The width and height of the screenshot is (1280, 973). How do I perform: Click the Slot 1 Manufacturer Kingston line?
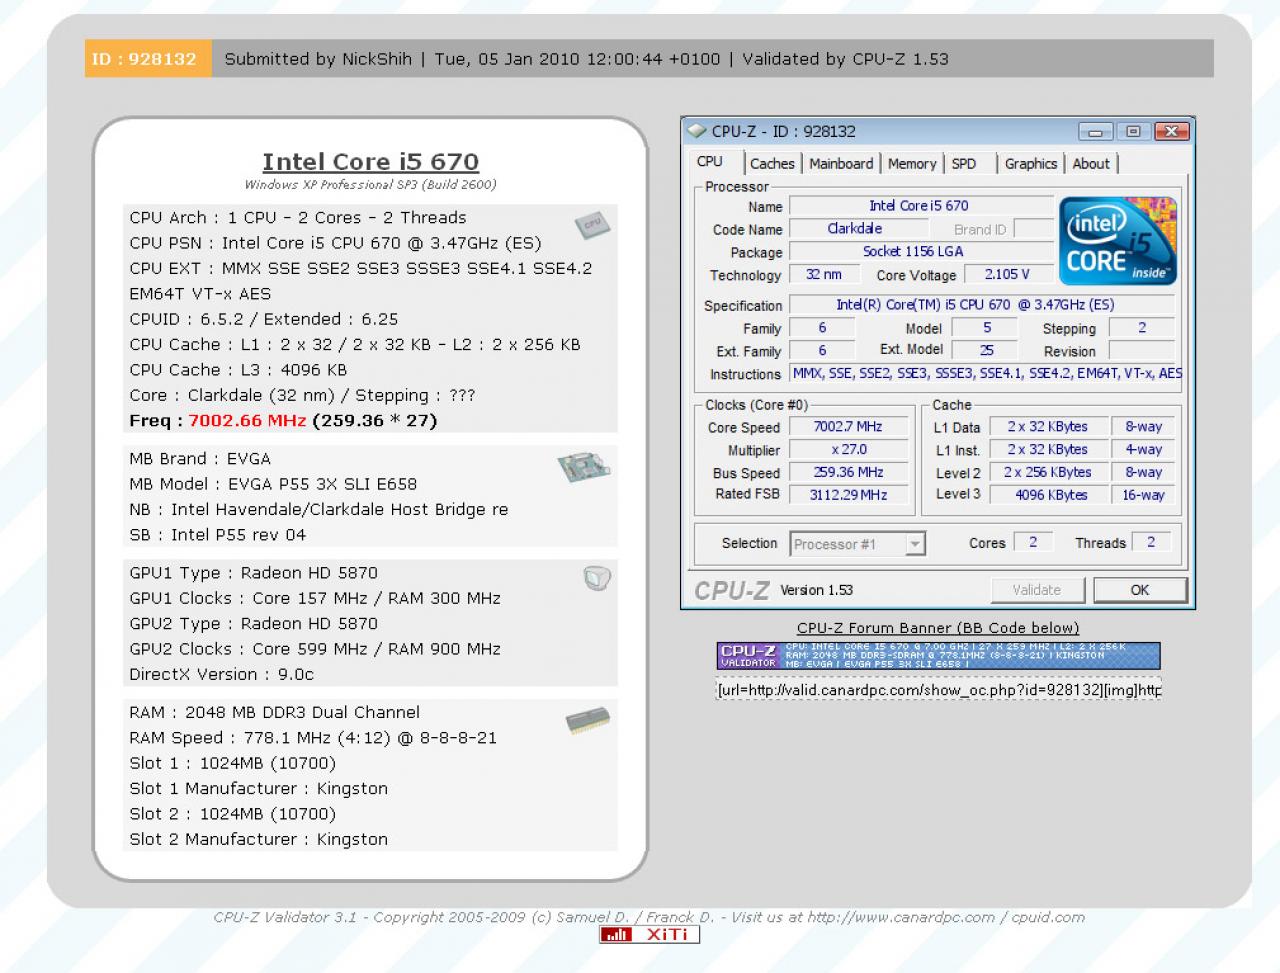click(x=258, y=789)
